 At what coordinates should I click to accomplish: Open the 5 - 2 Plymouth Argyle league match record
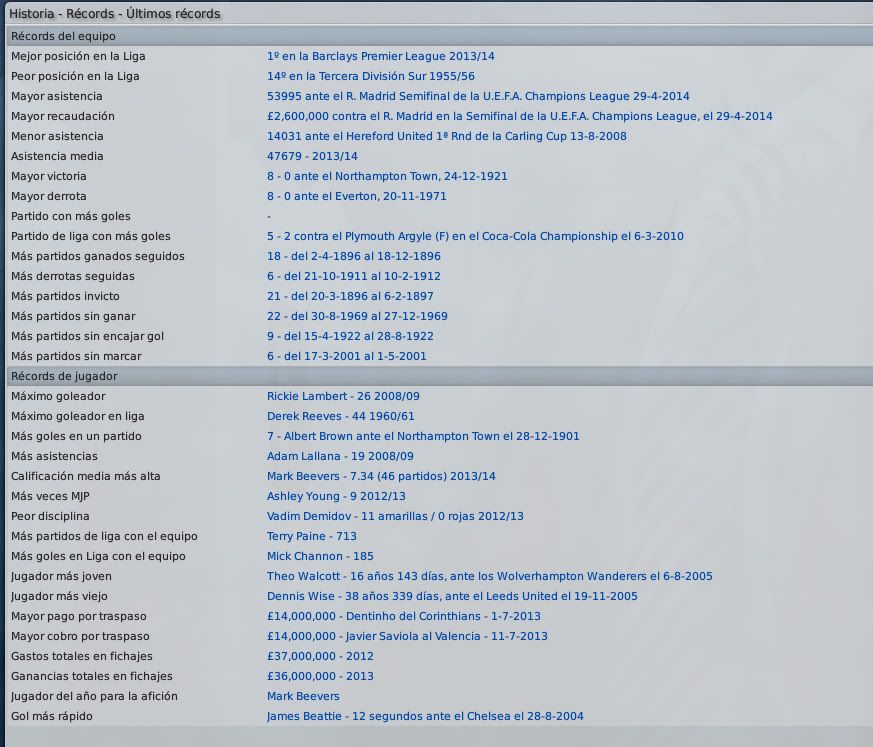click(475, 237)
